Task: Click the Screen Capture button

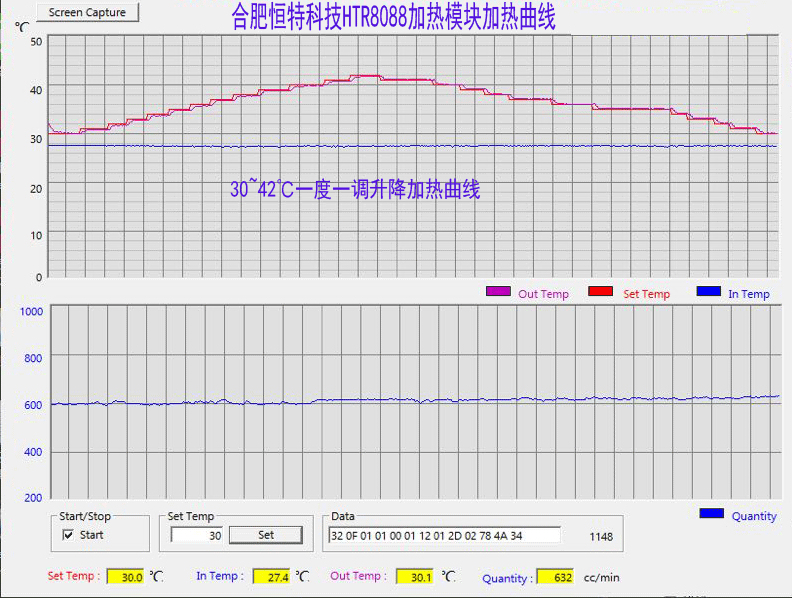Action: pos(87,13)
